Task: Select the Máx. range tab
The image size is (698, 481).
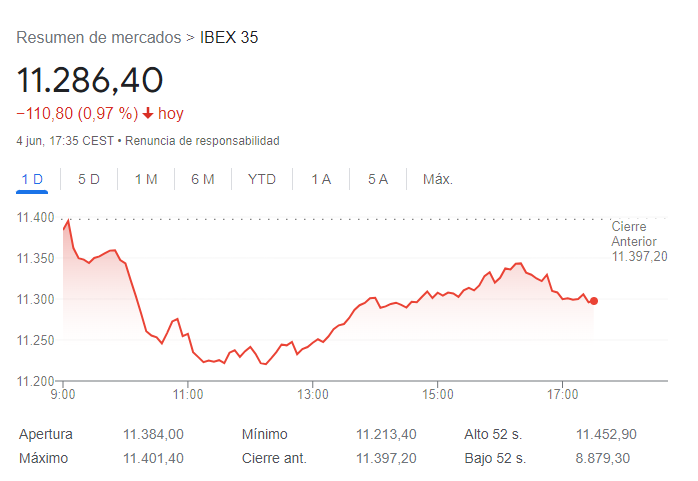Action: 438,179
